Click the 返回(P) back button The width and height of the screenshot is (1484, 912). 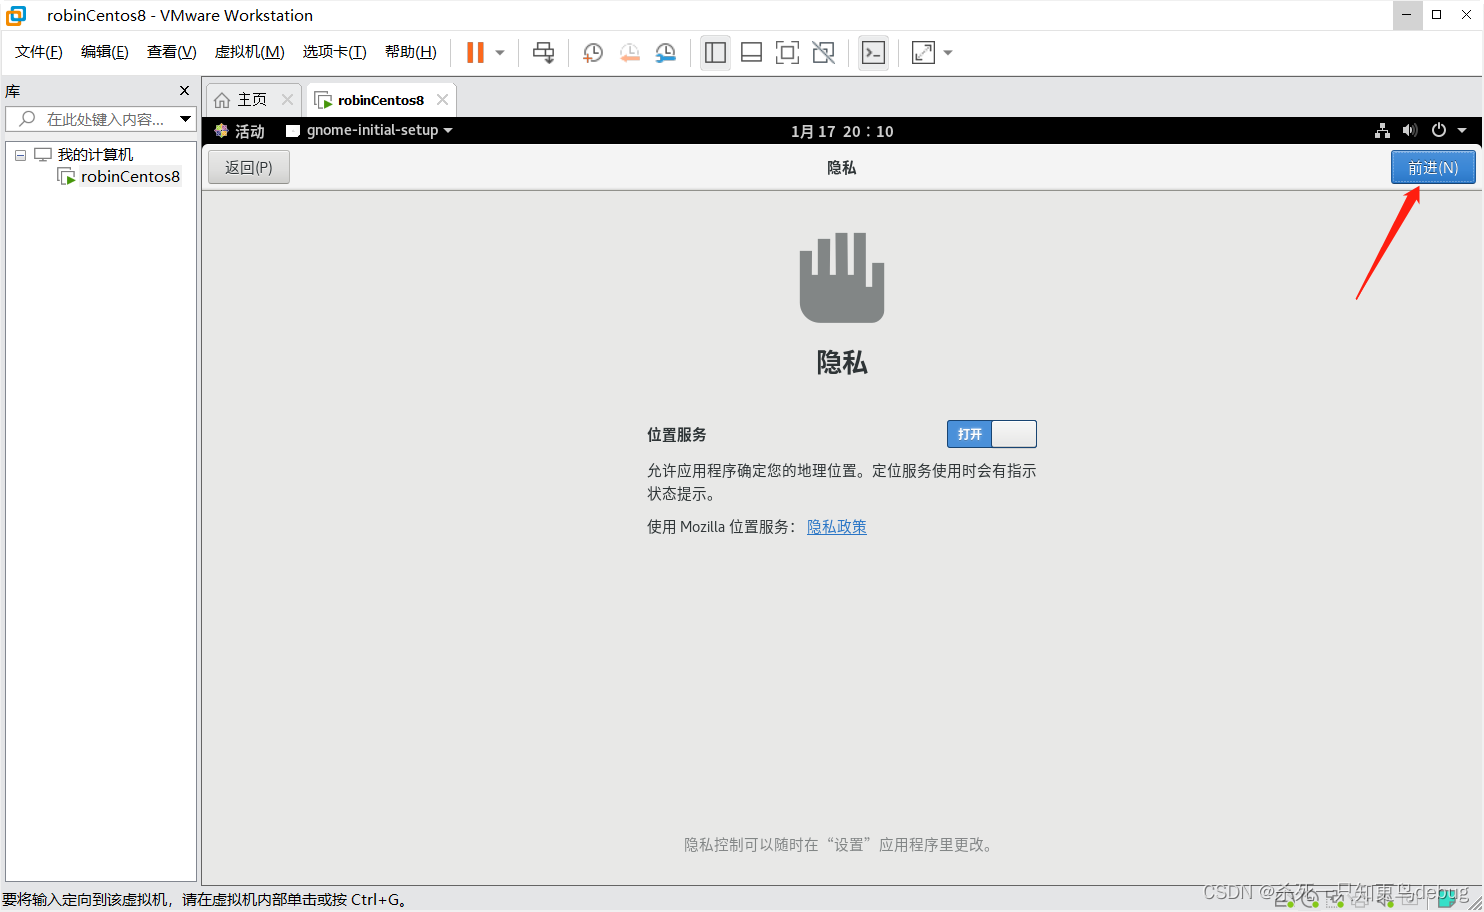249,168
